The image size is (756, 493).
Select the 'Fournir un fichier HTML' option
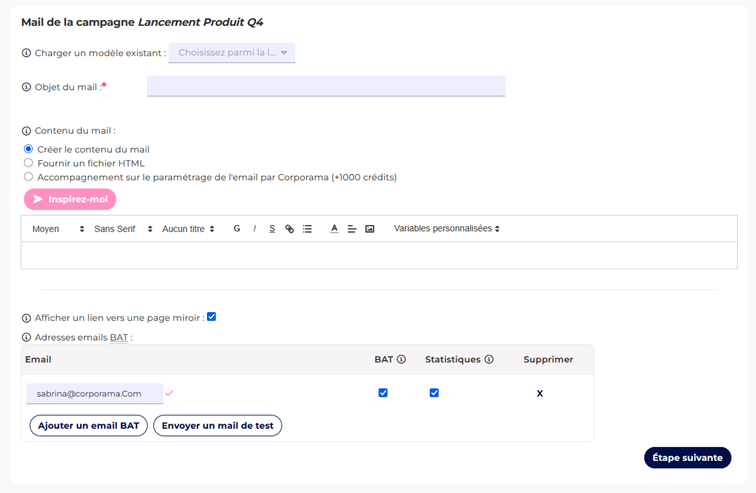pyautogui.click(x=28, y=163)
